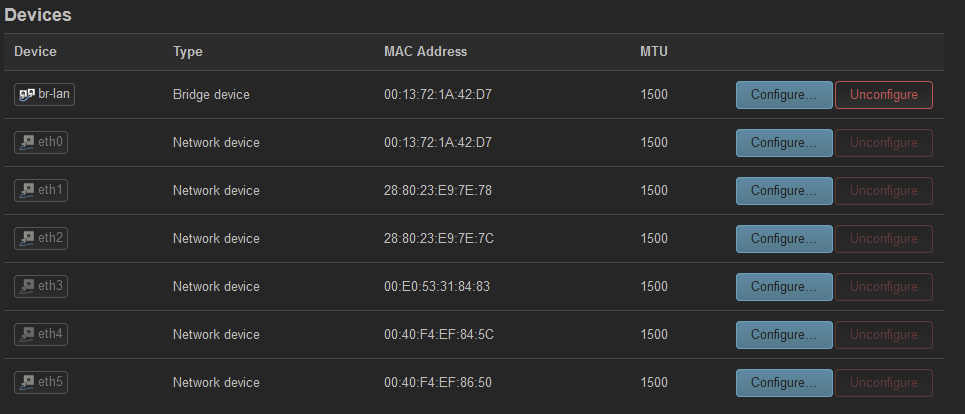The height and width of the screenshot is (414, 965).
Task: Open Configure for eth2
Action: (784, 239)
